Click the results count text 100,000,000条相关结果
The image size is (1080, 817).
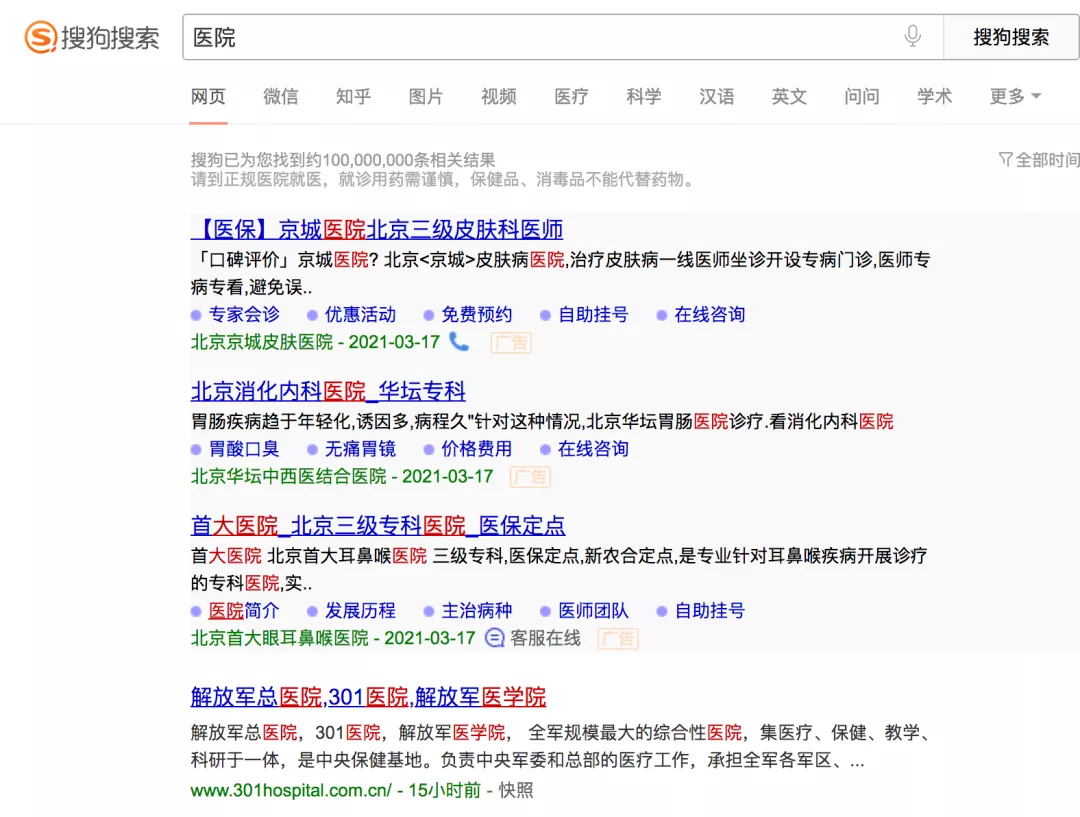(x=409, y=160)
